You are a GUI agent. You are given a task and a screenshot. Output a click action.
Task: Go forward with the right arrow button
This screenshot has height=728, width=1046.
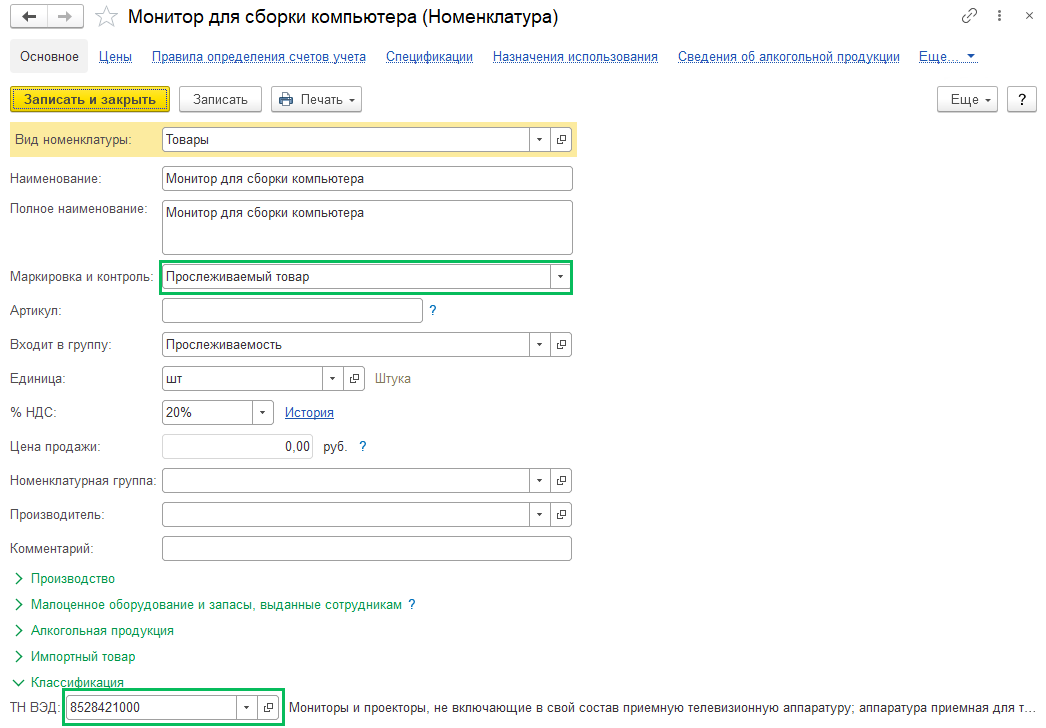65,17
